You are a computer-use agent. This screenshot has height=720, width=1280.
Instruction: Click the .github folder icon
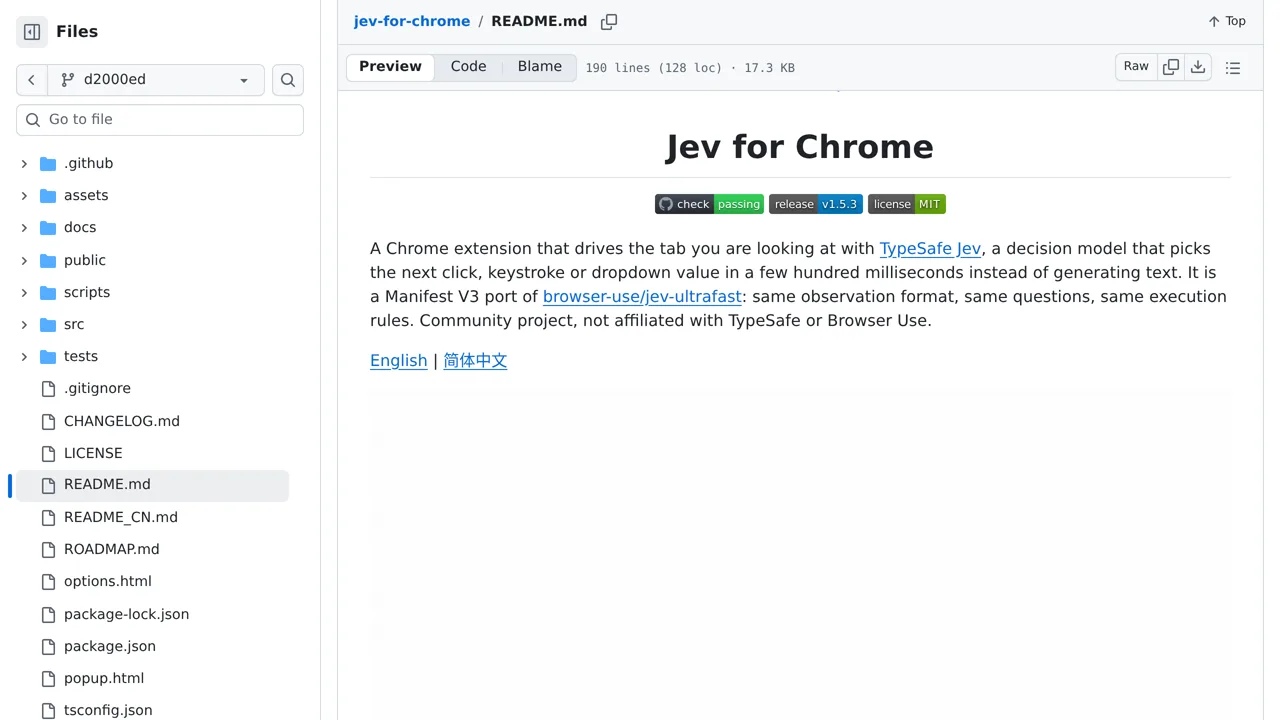tap(48, 164)
